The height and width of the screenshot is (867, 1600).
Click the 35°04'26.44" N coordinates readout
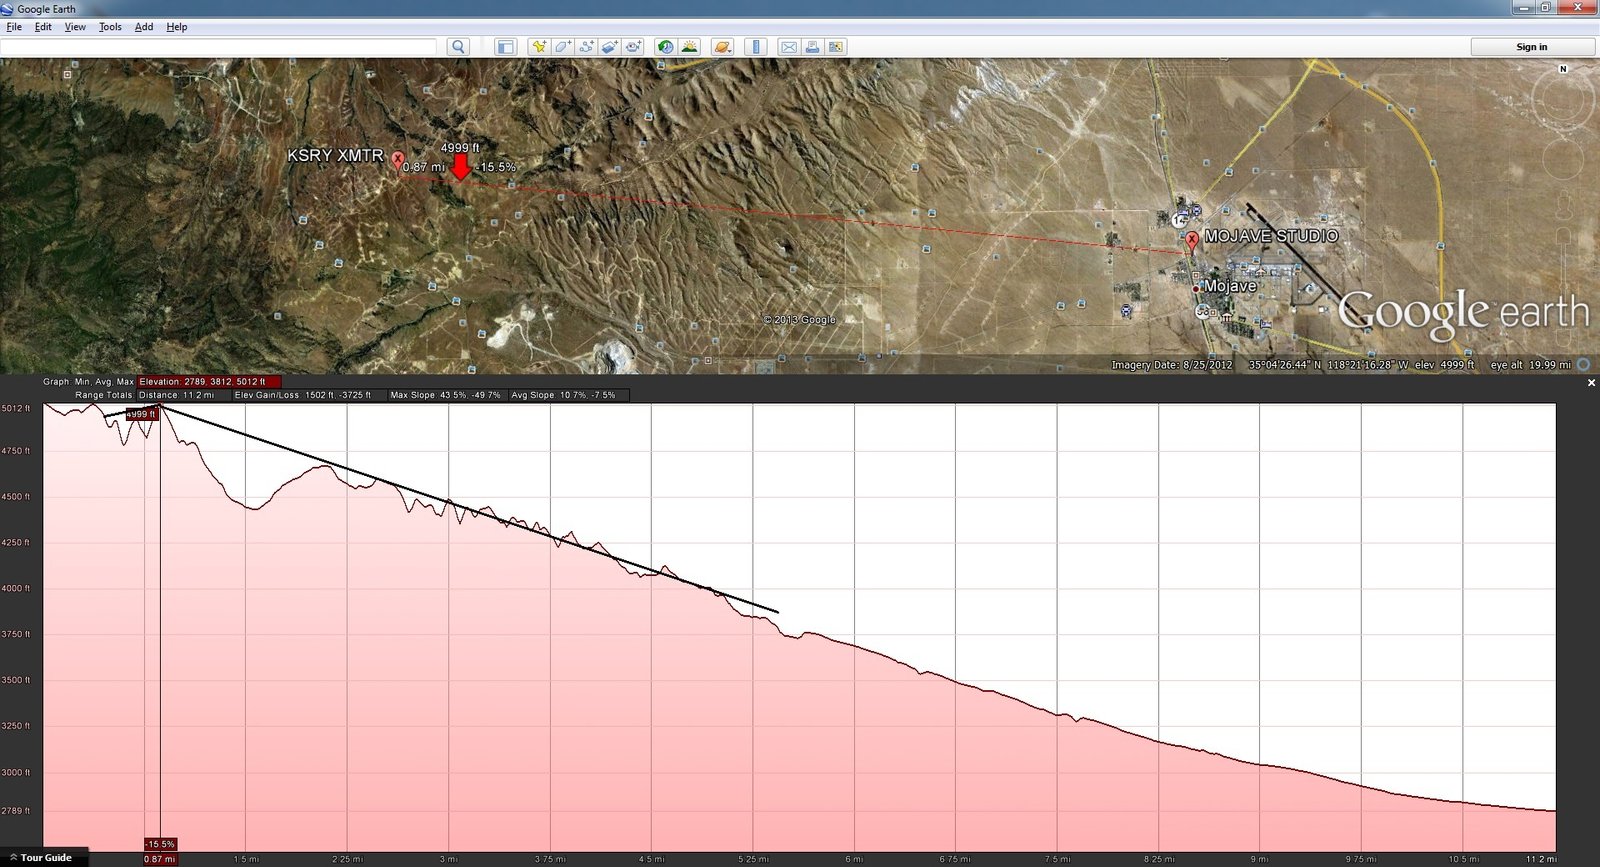(x=1328, y=365)
